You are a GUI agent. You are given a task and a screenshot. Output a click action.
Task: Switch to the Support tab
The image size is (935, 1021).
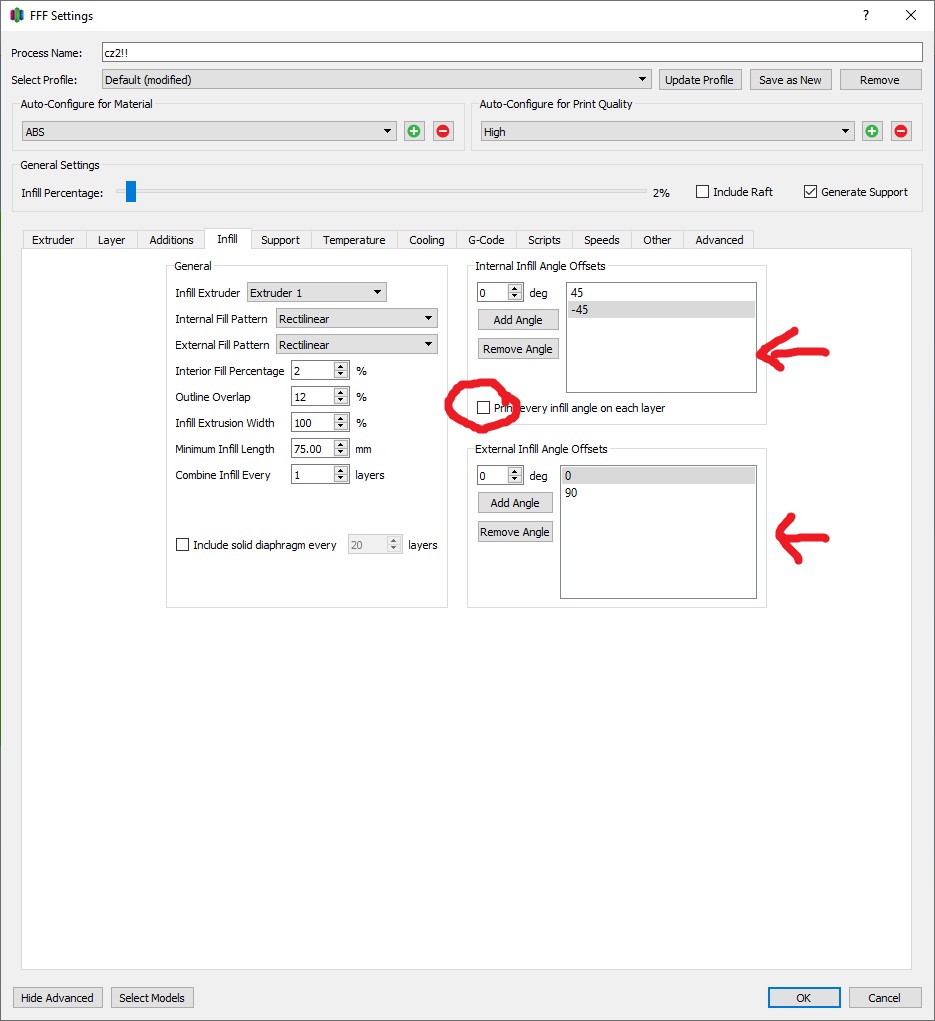(281, 240)
